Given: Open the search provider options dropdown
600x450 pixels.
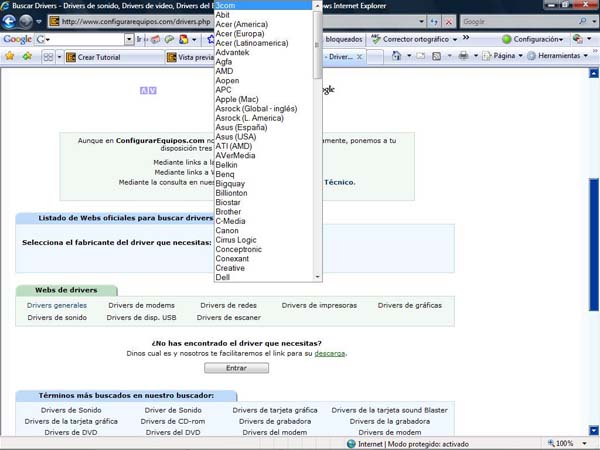Looking at the screenshot, I should pos(594,22).
